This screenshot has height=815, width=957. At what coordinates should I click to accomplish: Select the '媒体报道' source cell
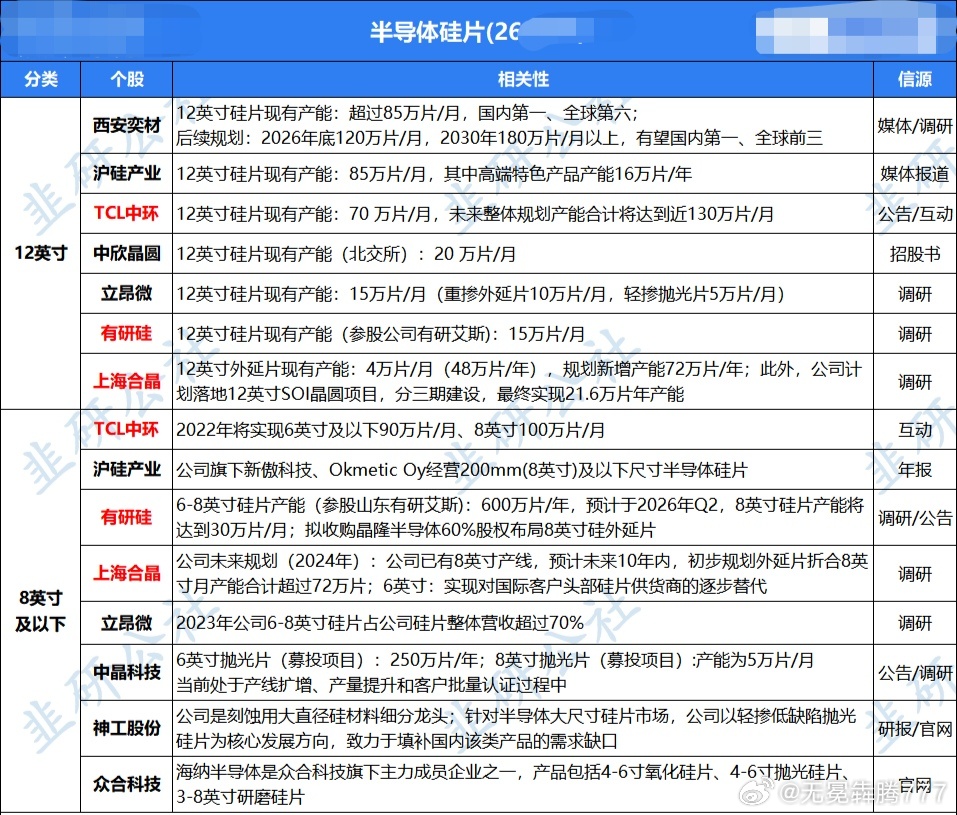(x=914, y=174)
